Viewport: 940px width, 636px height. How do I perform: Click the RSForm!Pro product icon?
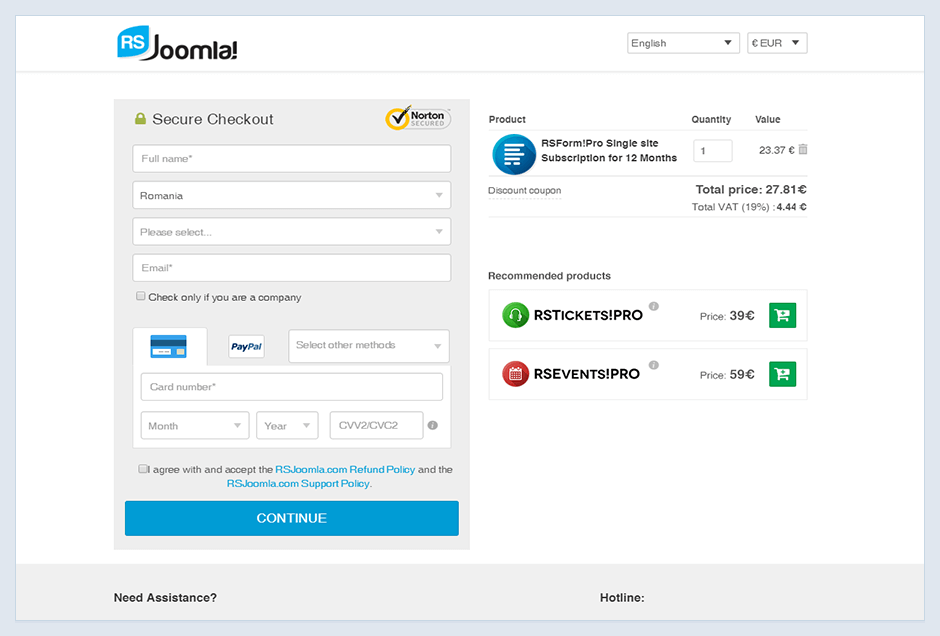514,154
